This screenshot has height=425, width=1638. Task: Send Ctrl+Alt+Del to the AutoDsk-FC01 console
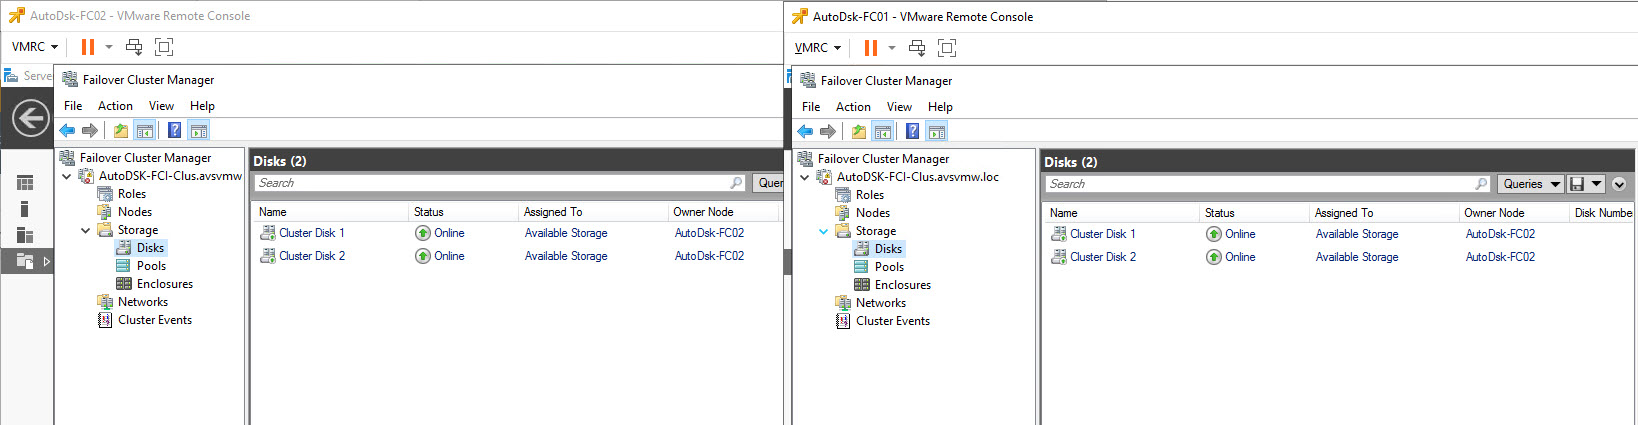pyautogui.click(x=916, y=48)
